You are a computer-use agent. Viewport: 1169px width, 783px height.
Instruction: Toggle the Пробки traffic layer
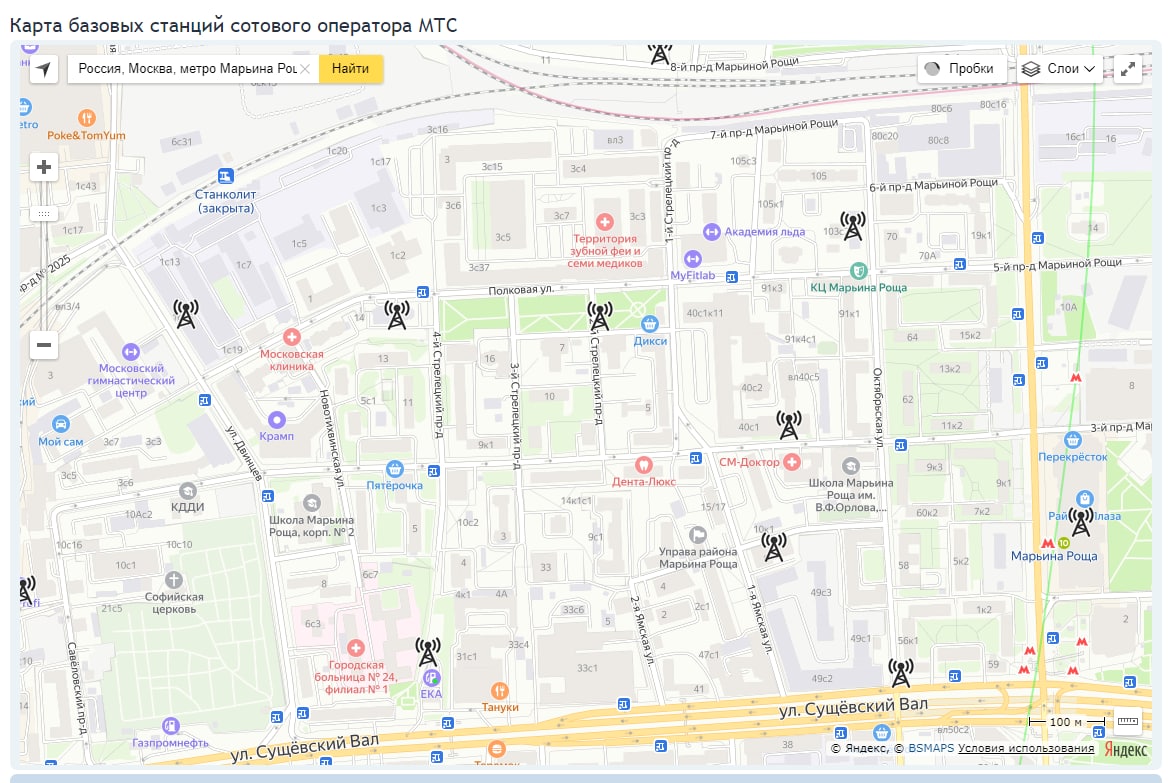[960, 69]
